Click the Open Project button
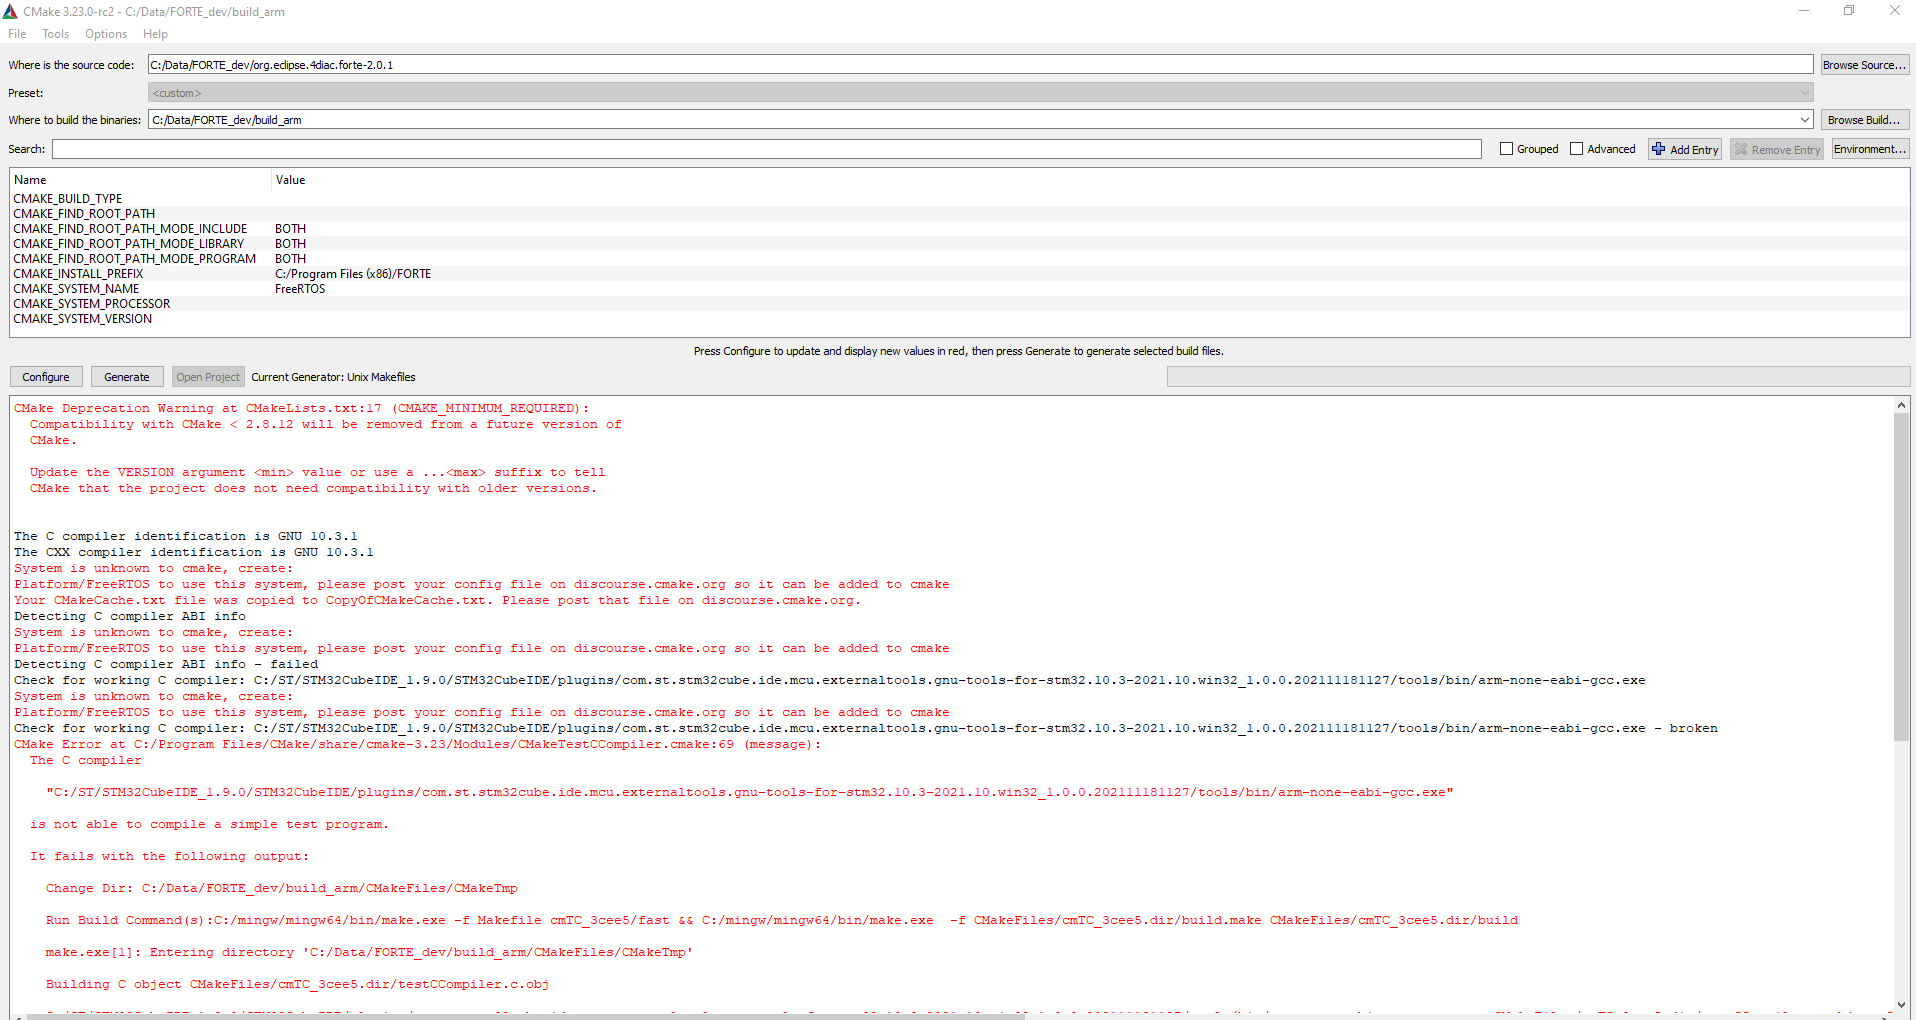The image size is (1916, 1020). [208, 377]
